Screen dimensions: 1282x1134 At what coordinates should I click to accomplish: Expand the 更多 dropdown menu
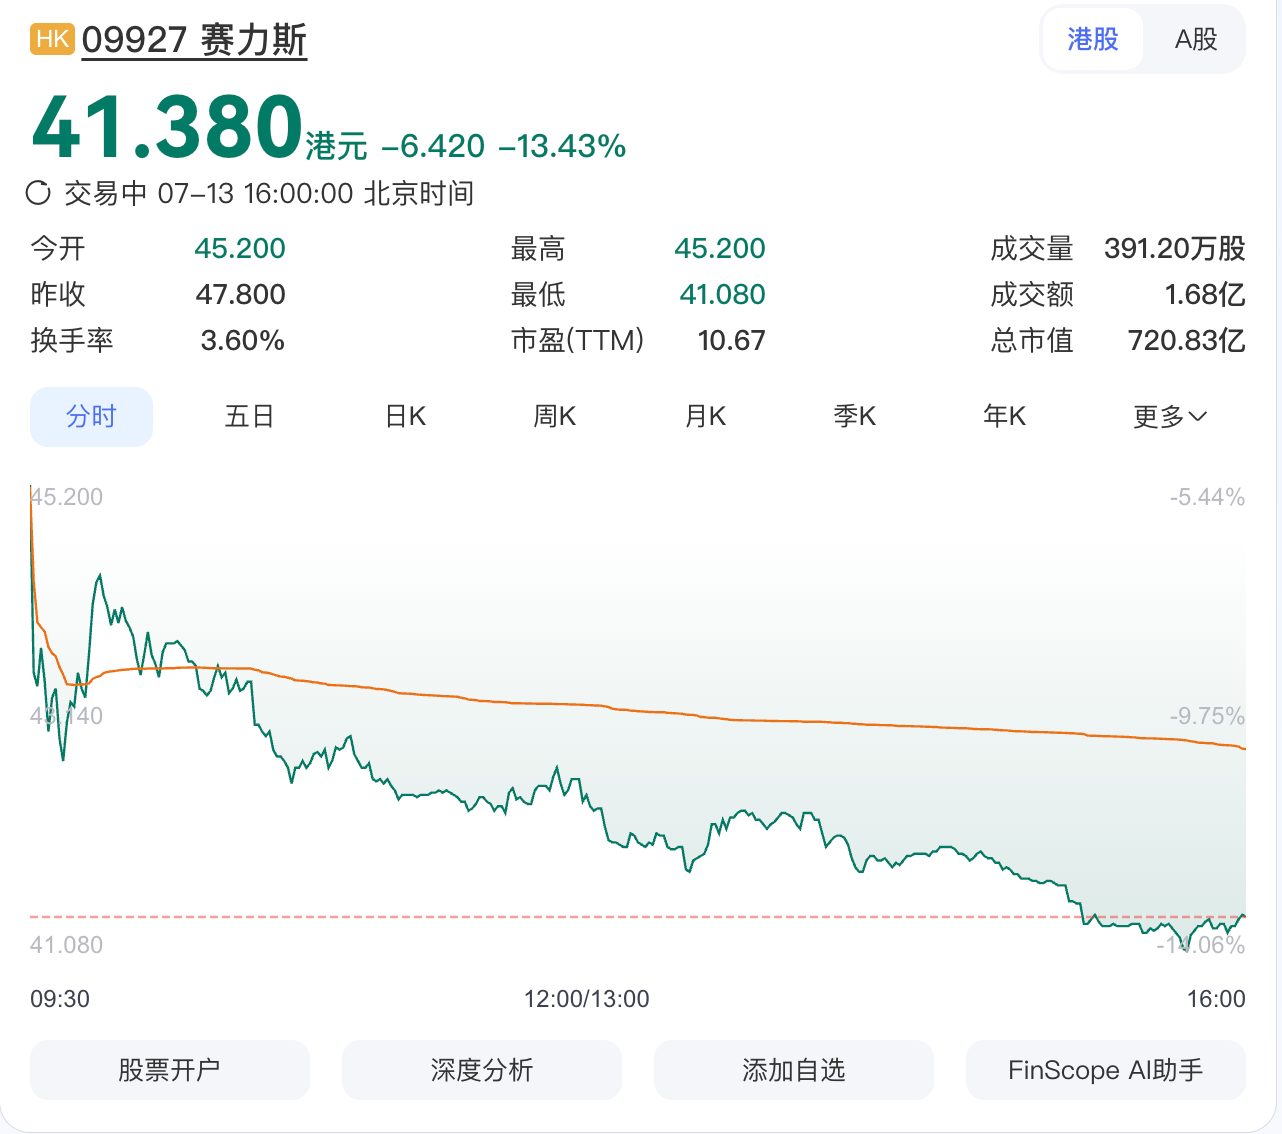click(1170, 416)
